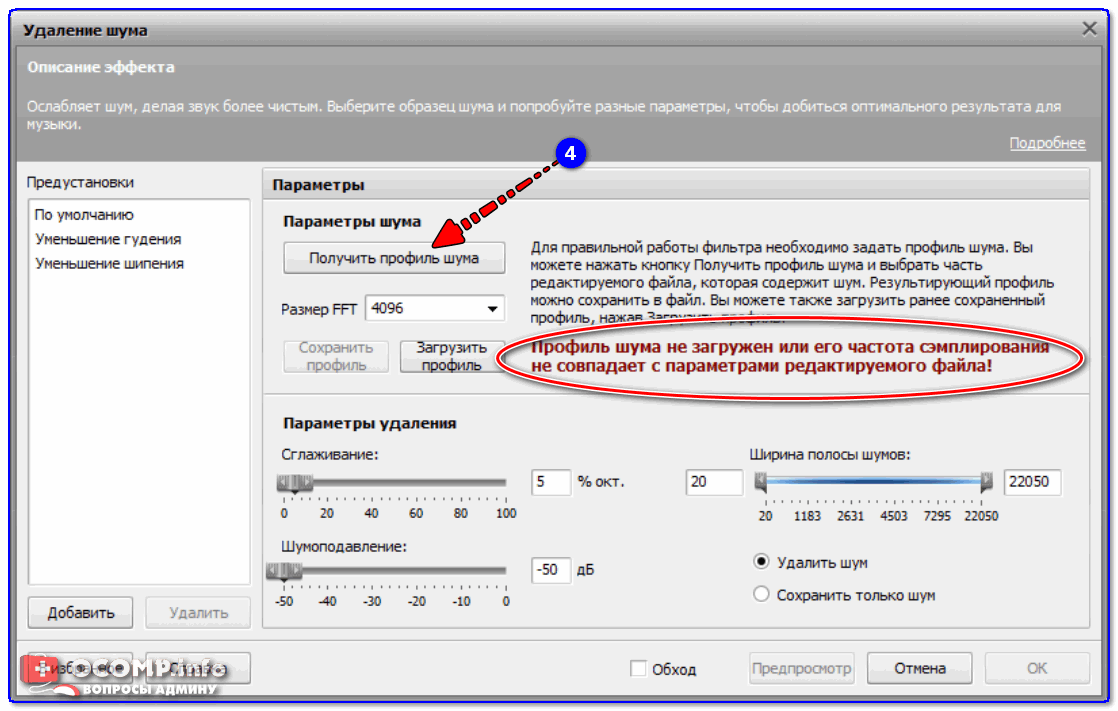Close the 'Удаление шума' dialog
1118x711 pixels.
click(1089, 29)
